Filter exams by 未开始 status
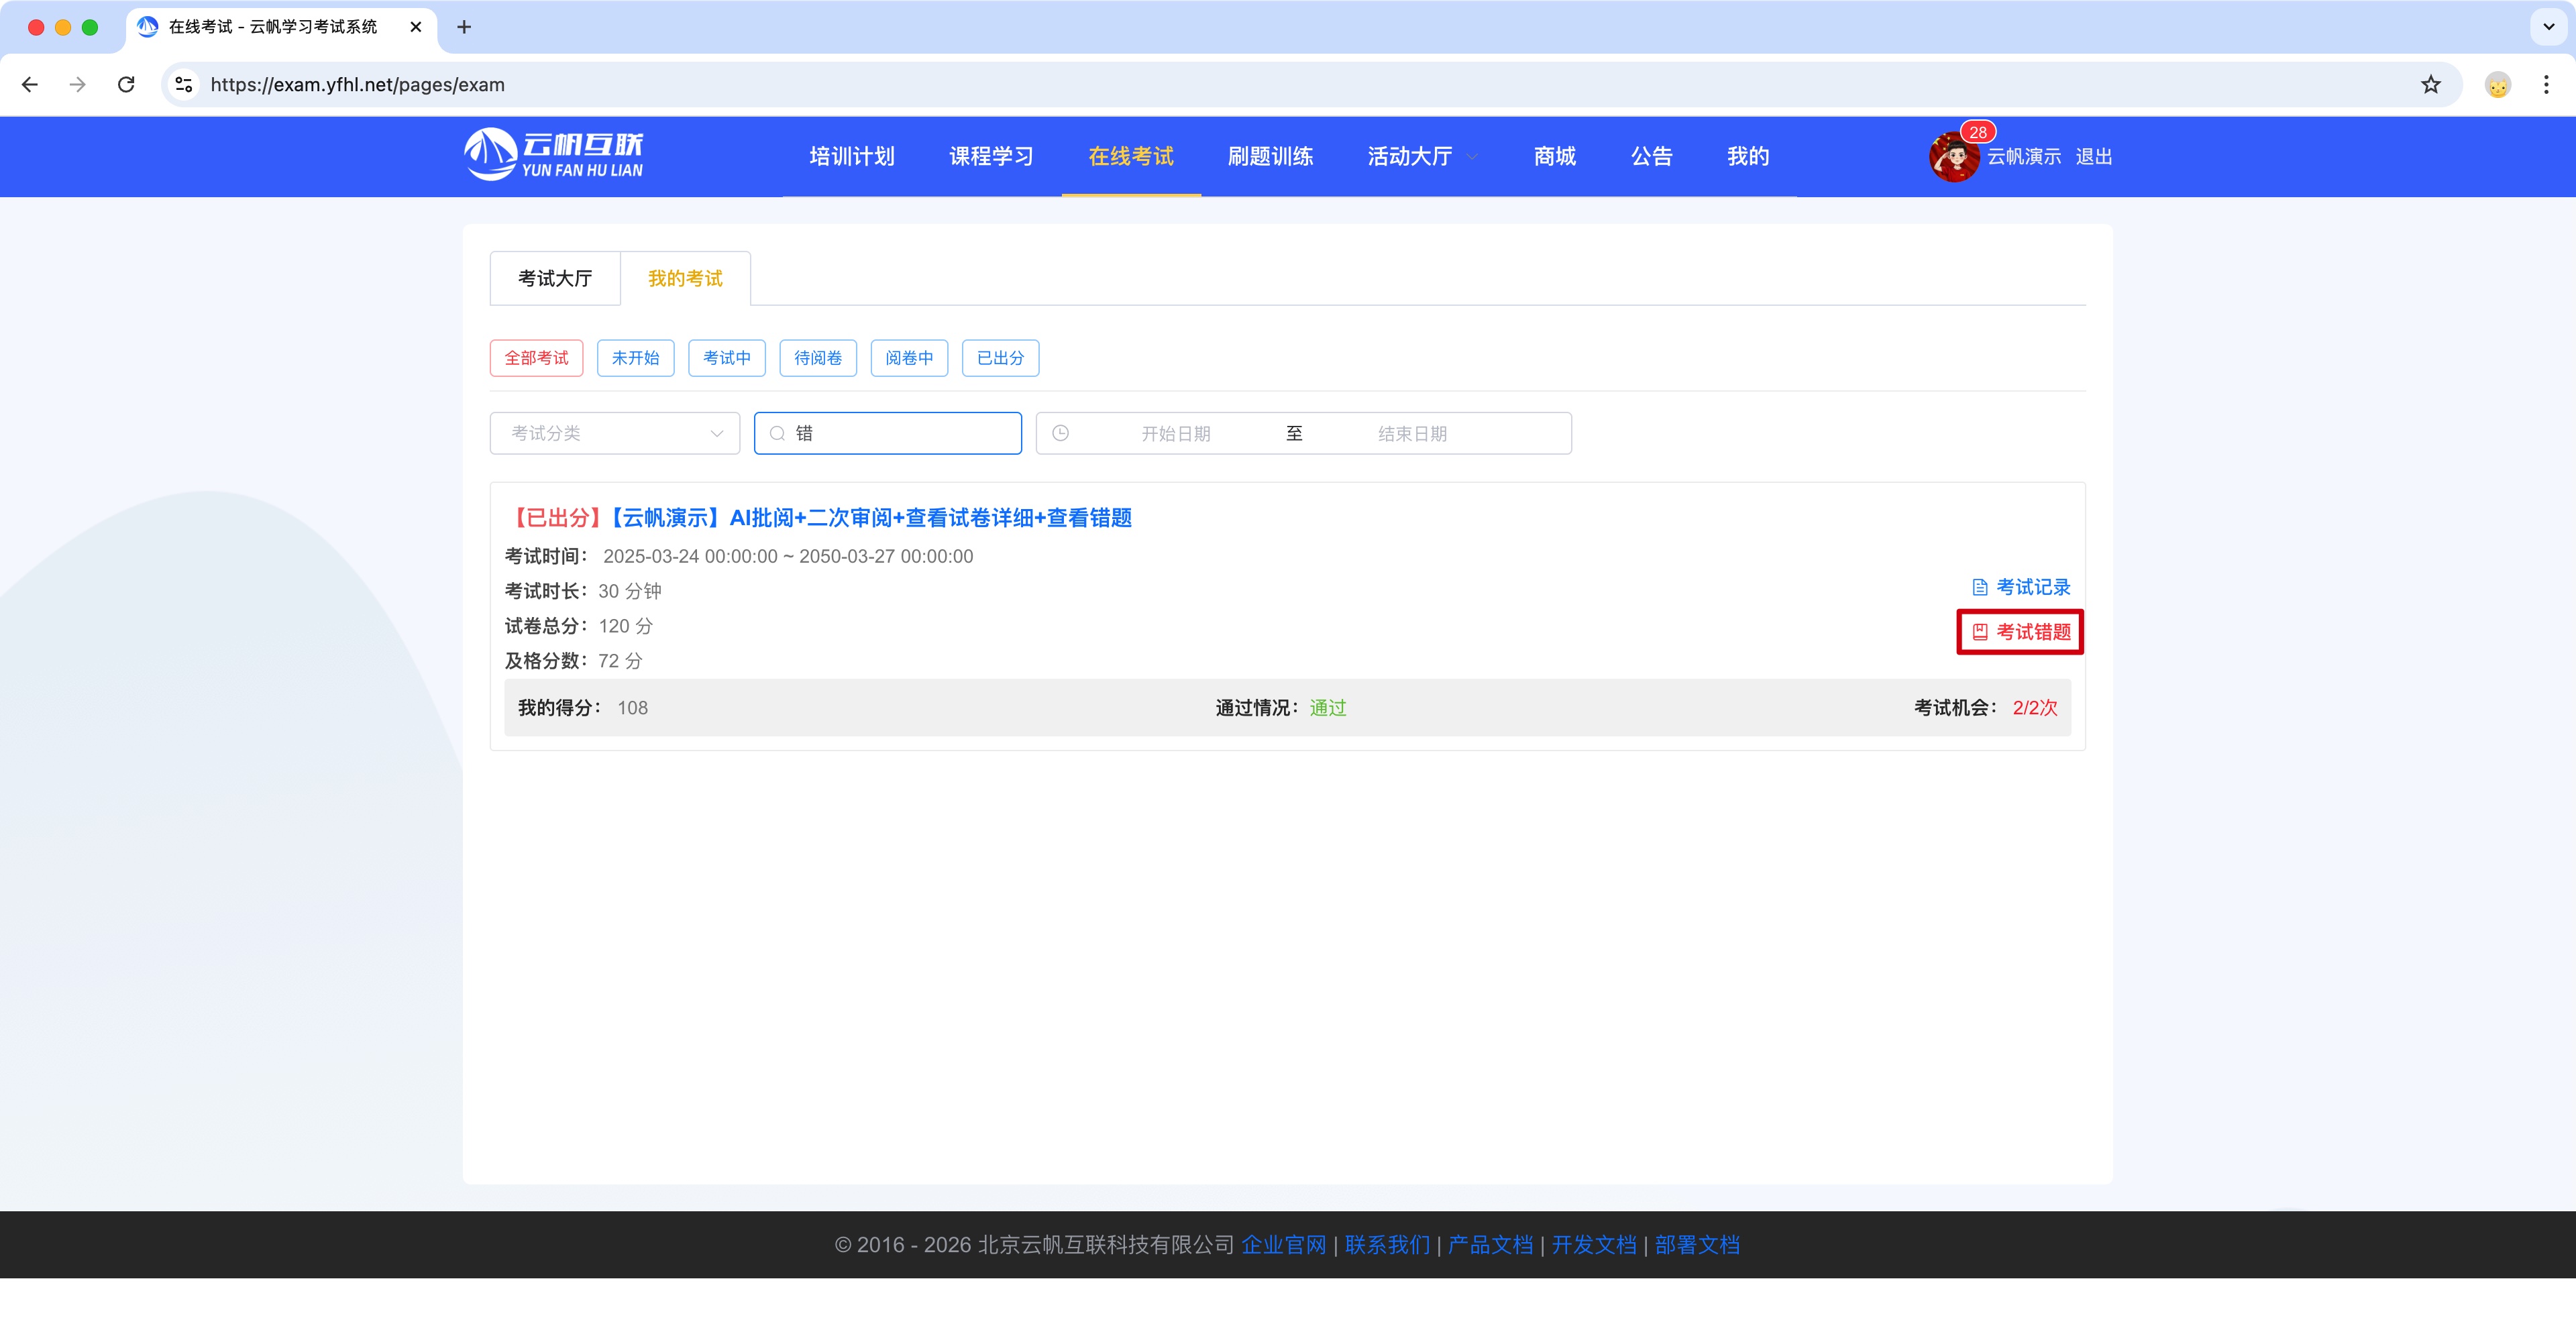 click(635, 358)
